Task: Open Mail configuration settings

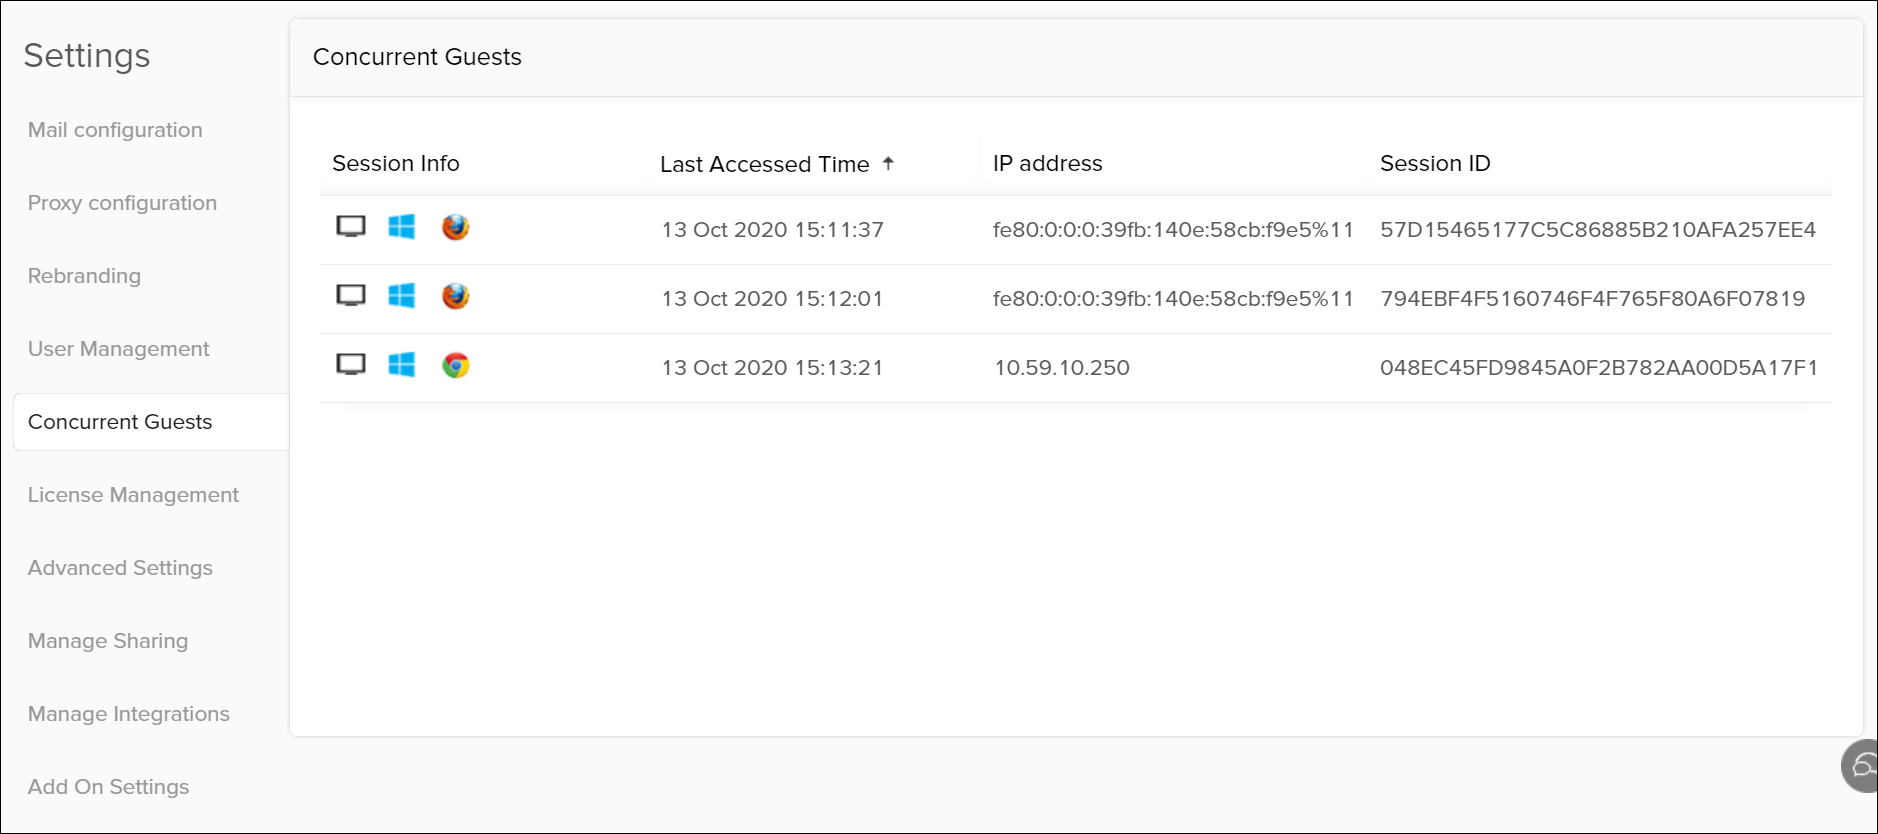Action: click(115, 130)
